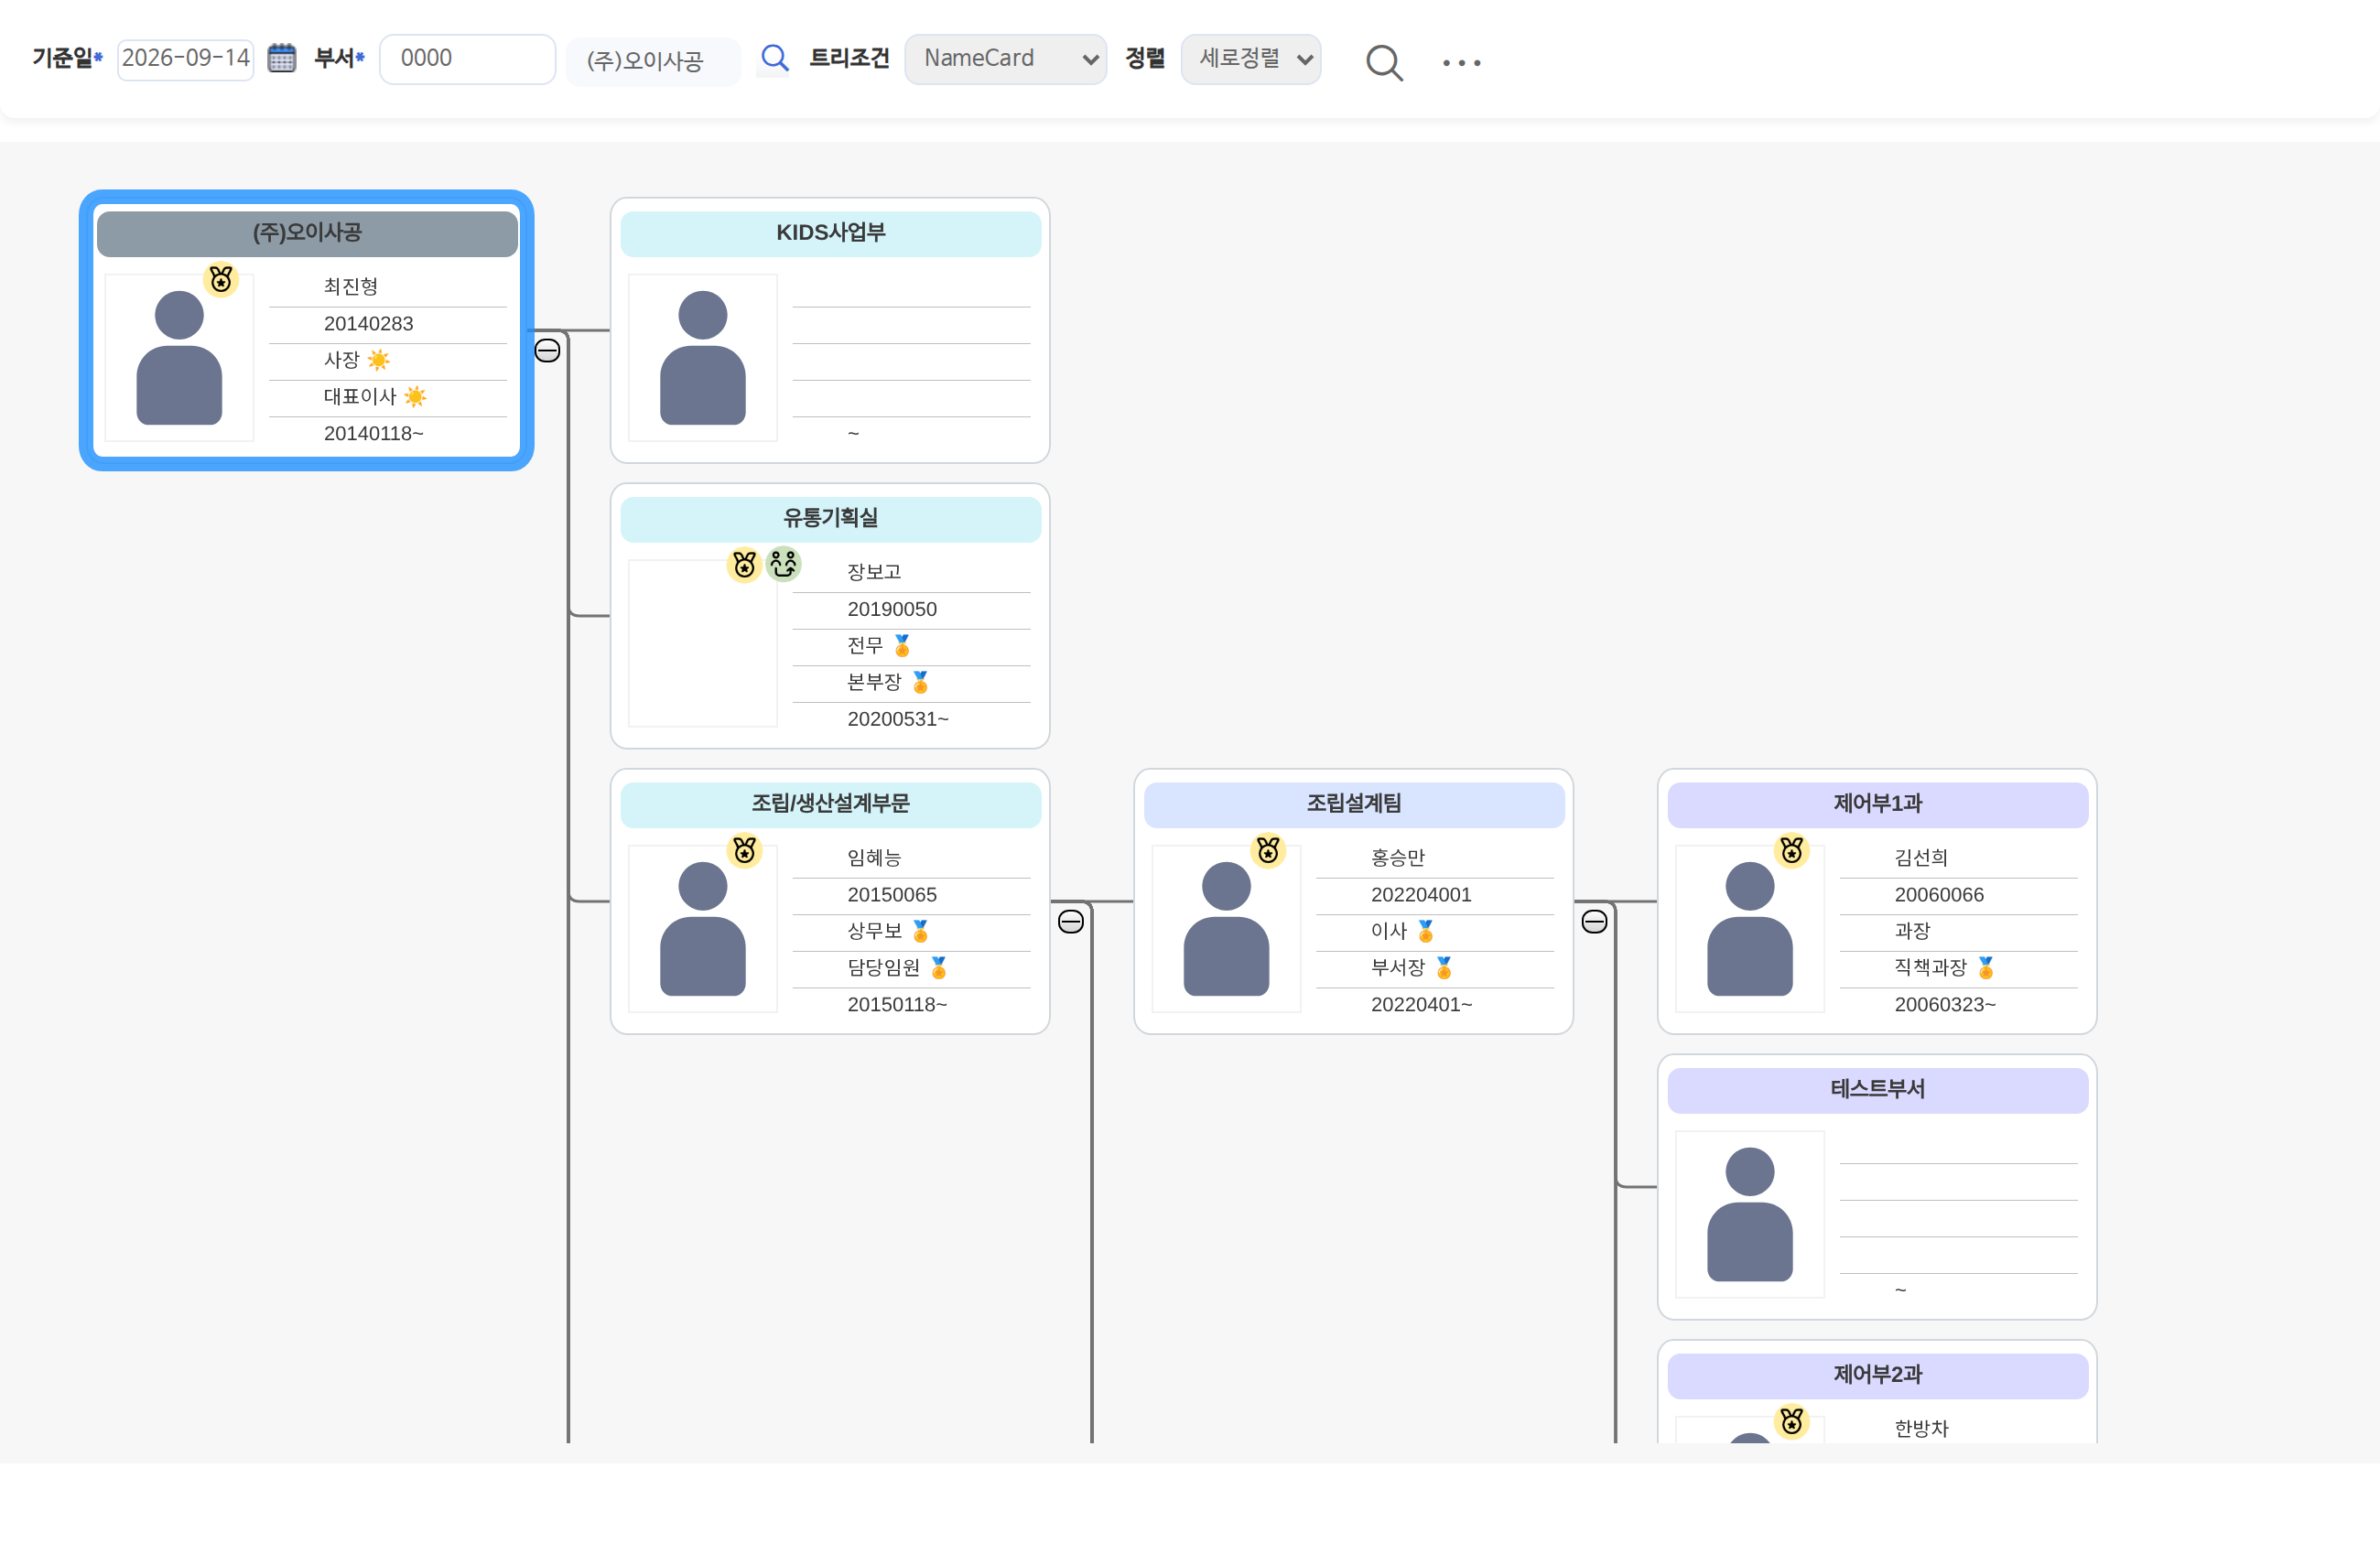
Task: Click the medal icon next to 부서장
Action: [1443, 968]
